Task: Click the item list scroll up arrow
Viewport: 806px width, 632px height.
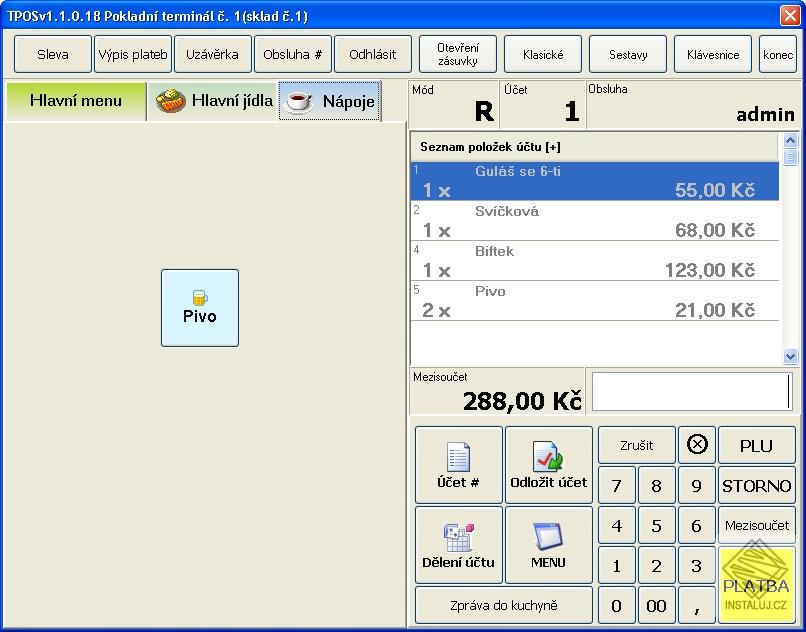Action: (x=790, y=139)
